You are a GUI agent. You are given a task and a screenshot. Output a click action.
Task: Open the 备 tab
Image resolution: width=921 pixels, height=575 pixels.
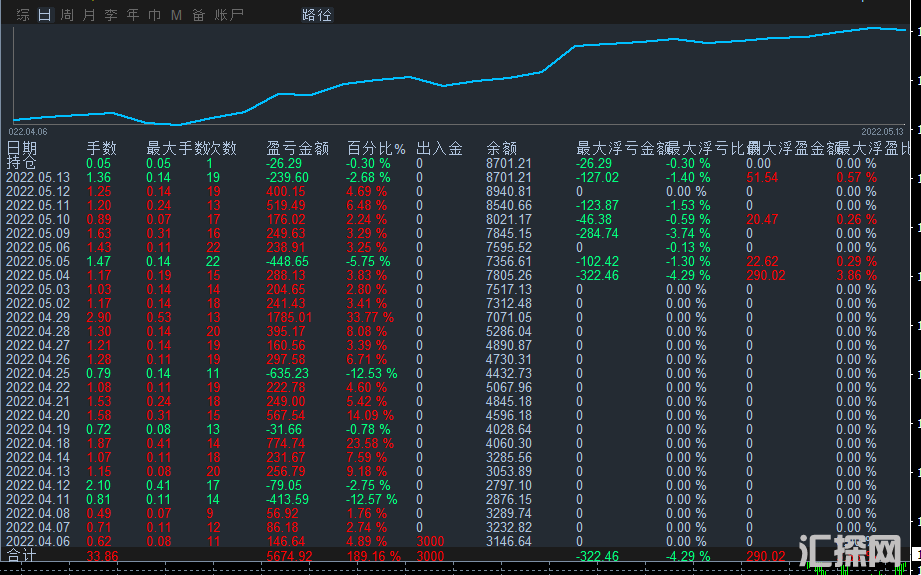(x=199, y=15)
